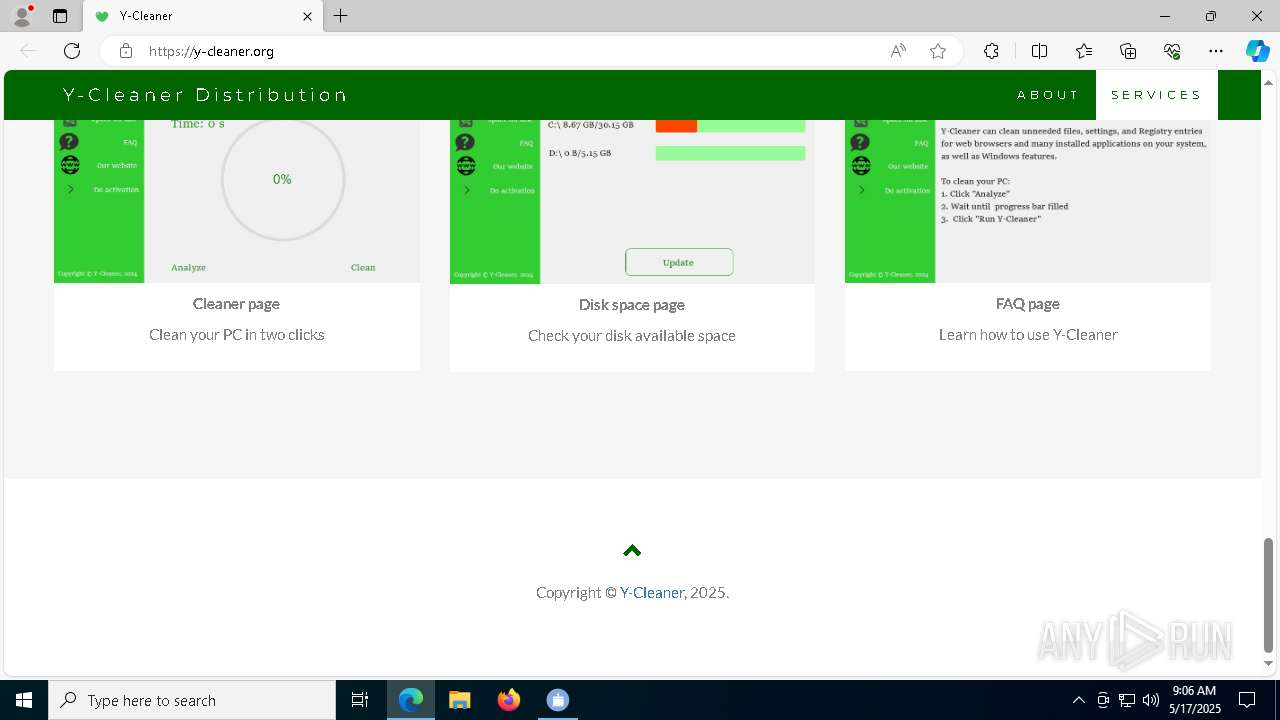1280x720 pixels.
Task: Open Copilot sidebar icon
Action: tap(1257, 51)
